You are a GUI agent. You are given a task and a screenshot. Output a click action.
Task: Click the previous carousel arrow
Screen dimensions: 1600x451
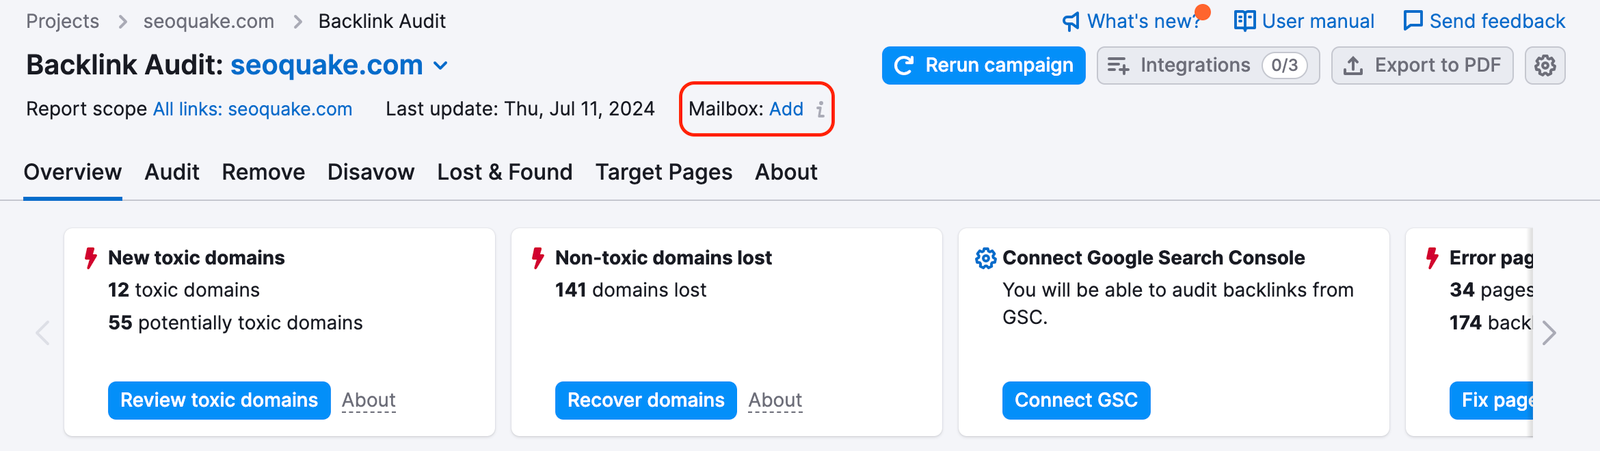click(x=43, y=332)
